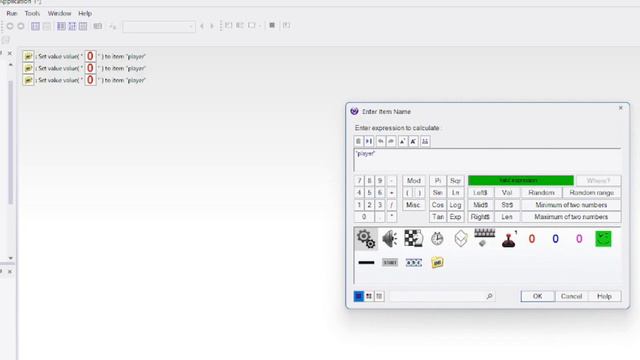Insert the Right$ string function

point(480,217)
